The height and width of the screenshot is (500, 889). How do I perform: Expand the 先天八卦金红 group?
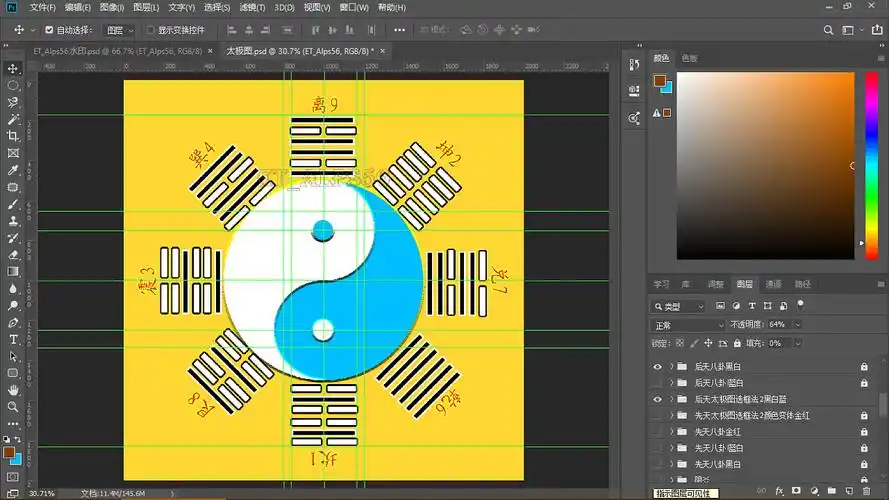click(671, 431)
